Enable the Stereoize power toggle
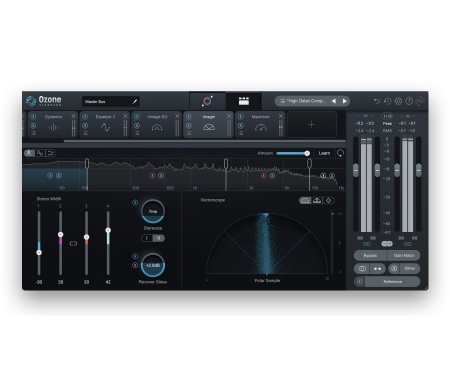This screenshot has width=450, height=380. pos(135,202)
